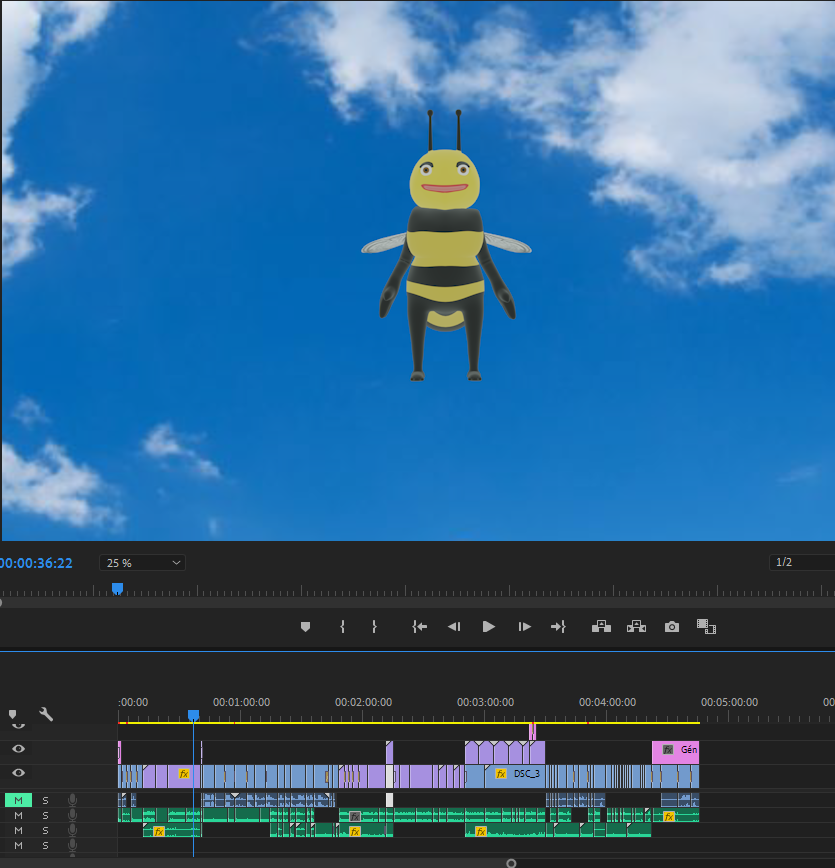Step back one frame
Screen dimensions: 835x868
pyautogui.click(x=454, y=627)
